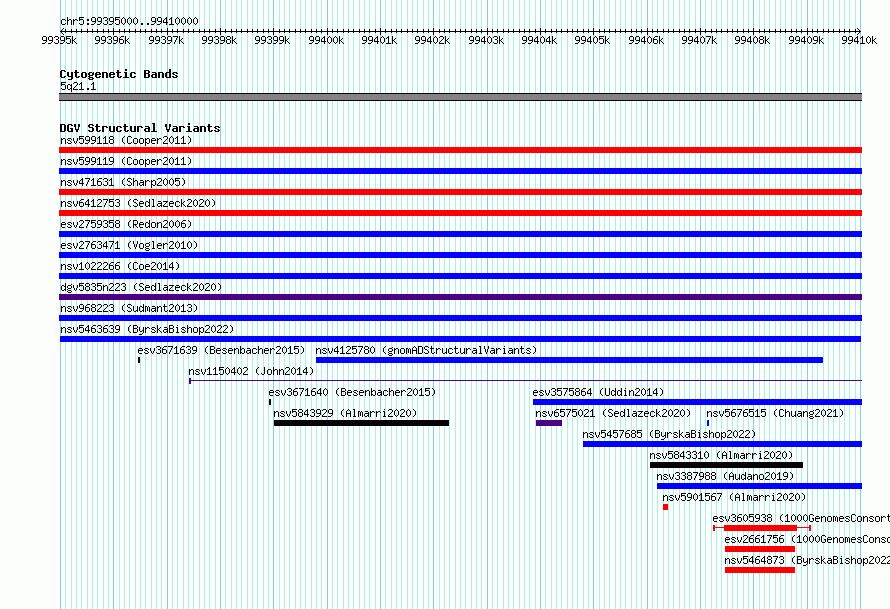Select the Cytogenetic Bands track title
Screen dimensions: 890x609
click(x=119, y=74)
